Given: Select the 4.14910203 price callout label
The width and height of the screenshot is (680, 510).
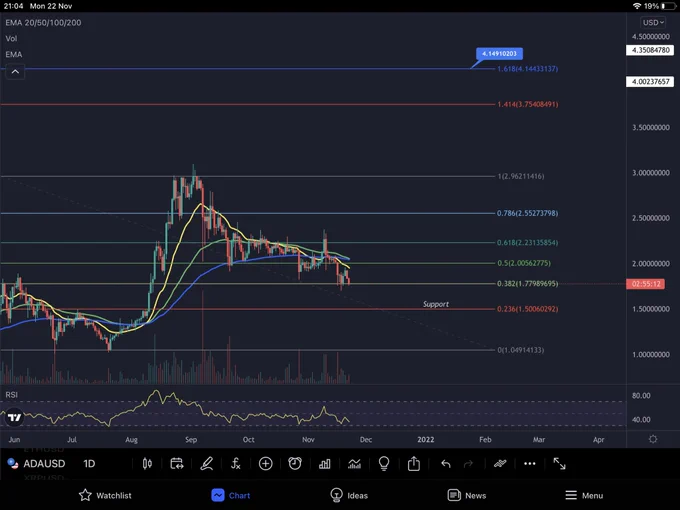Looking at the screenshot, I should [x=499, y=53].
